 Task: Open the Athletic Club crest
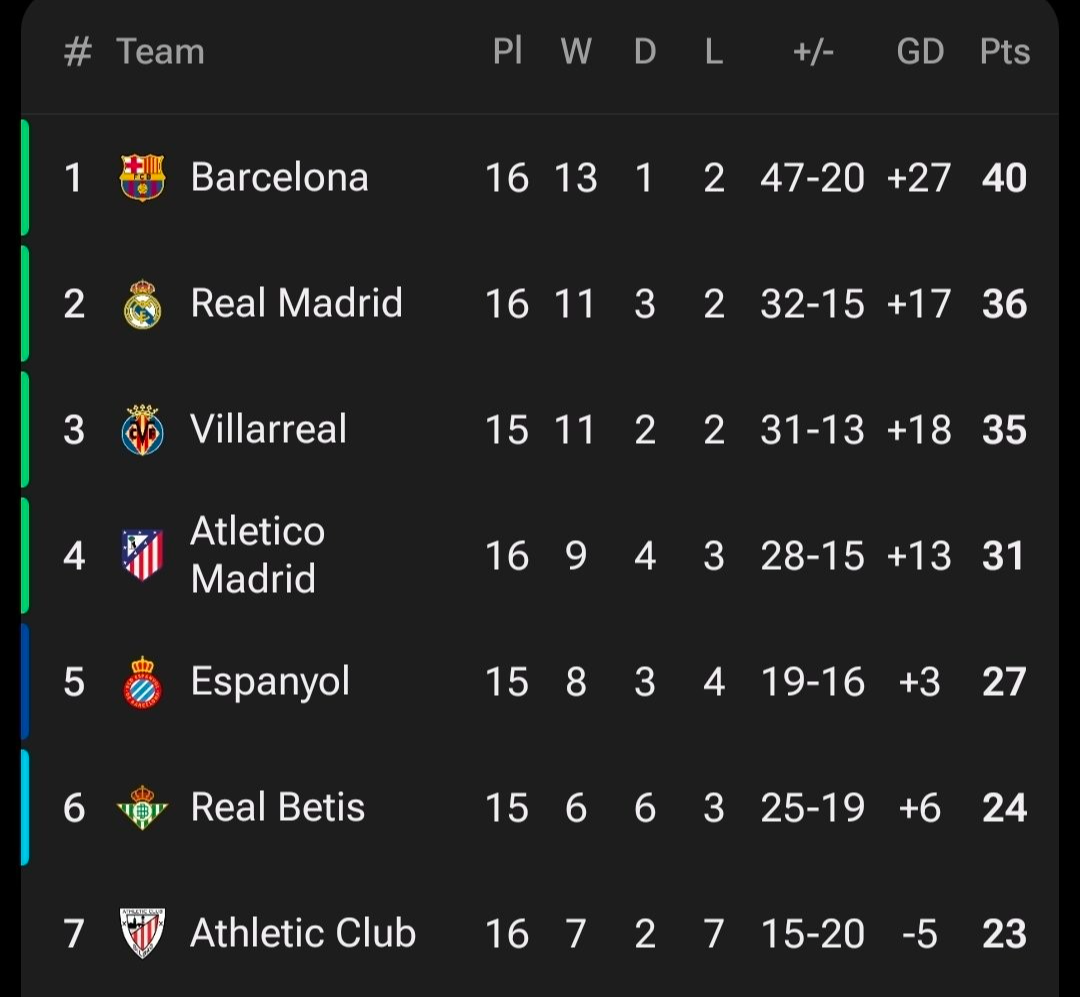[142, 933]
